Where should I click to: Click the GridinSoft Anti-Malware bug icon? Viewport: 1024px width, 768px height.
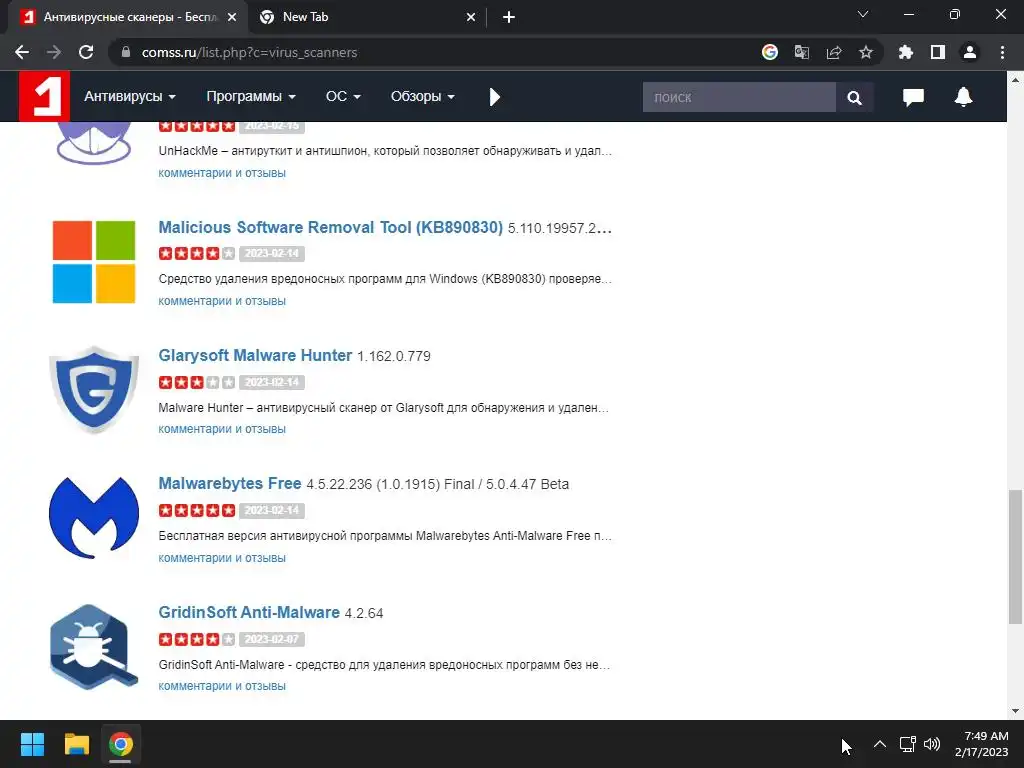pyautogui.click(x=94, y=647)
